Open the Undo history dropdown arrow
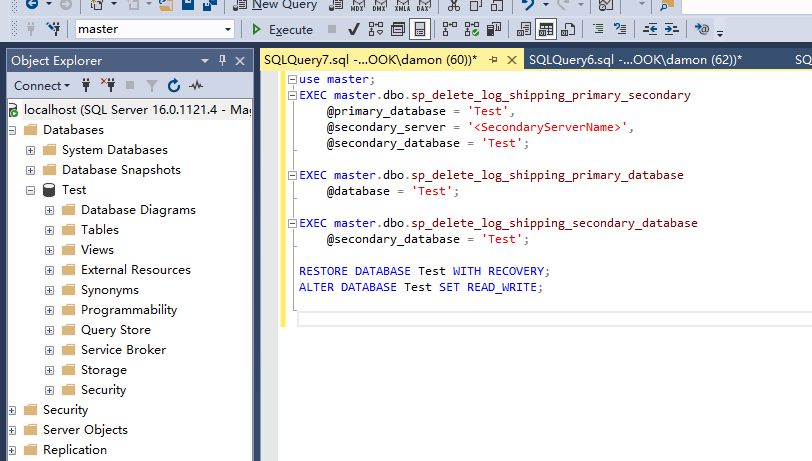This screenshot has width=812, height=461. pyautogui.click(x=545, y=5)
